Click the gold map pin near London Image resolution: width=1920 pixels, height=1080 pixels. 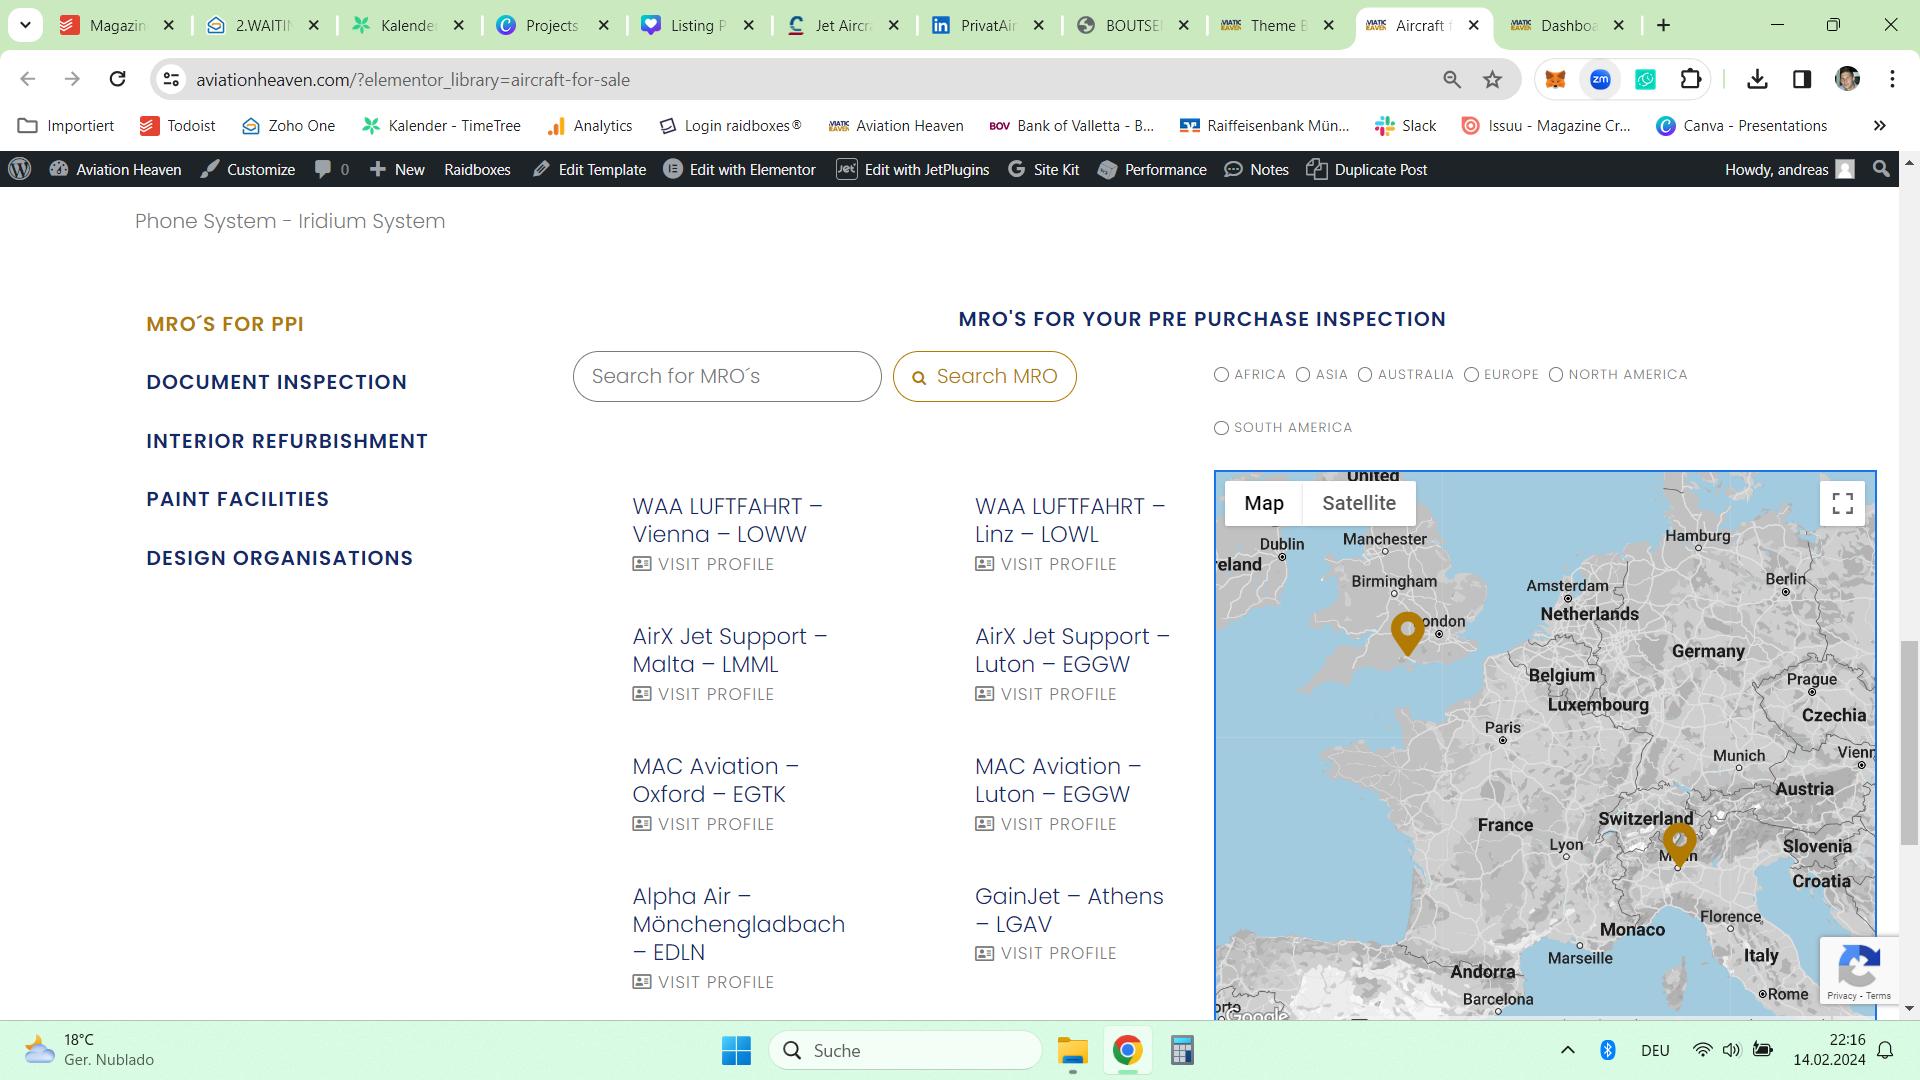1407,631
